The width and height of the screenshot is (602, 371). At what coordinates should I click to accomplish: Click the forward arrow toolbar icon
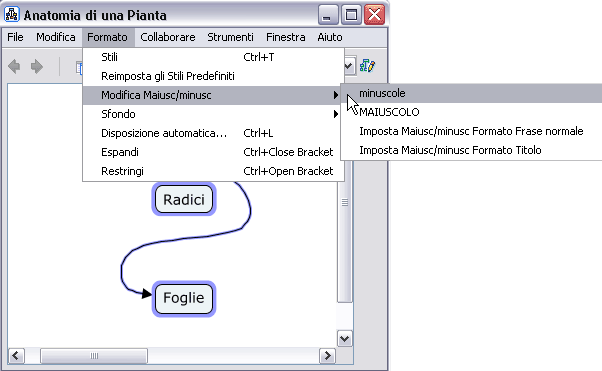pyautogui.click(x=37, y=66)
